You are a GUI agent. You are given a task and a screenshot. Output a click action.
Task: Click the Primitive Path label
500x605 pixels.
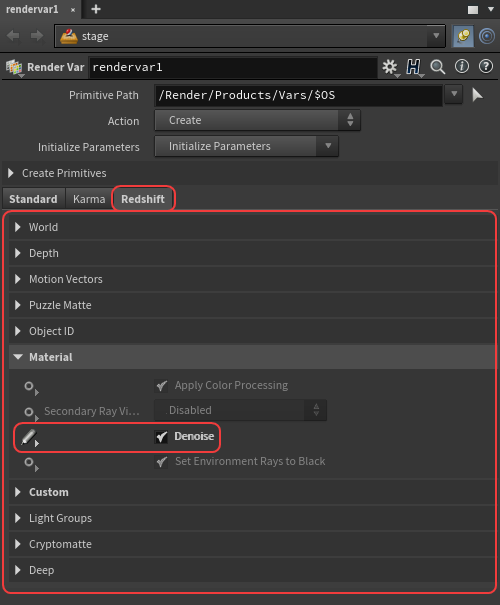104,95
